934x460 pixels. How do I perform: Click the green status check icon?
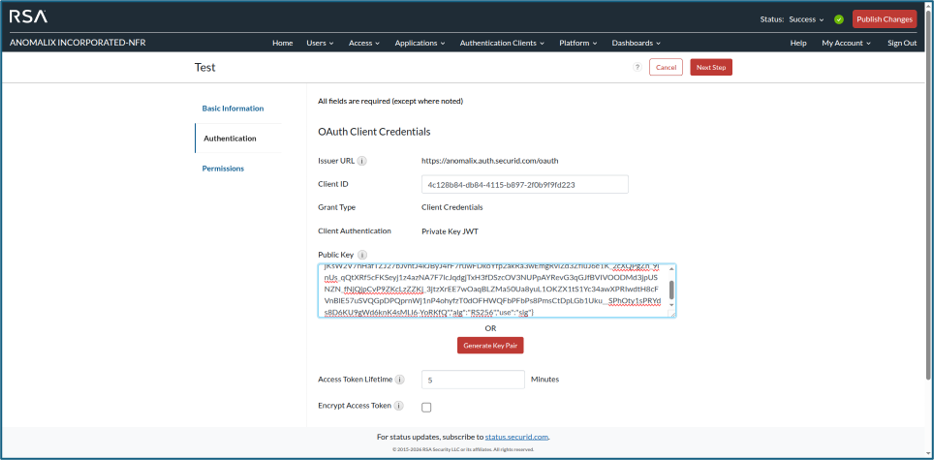(x=839, y=19)
